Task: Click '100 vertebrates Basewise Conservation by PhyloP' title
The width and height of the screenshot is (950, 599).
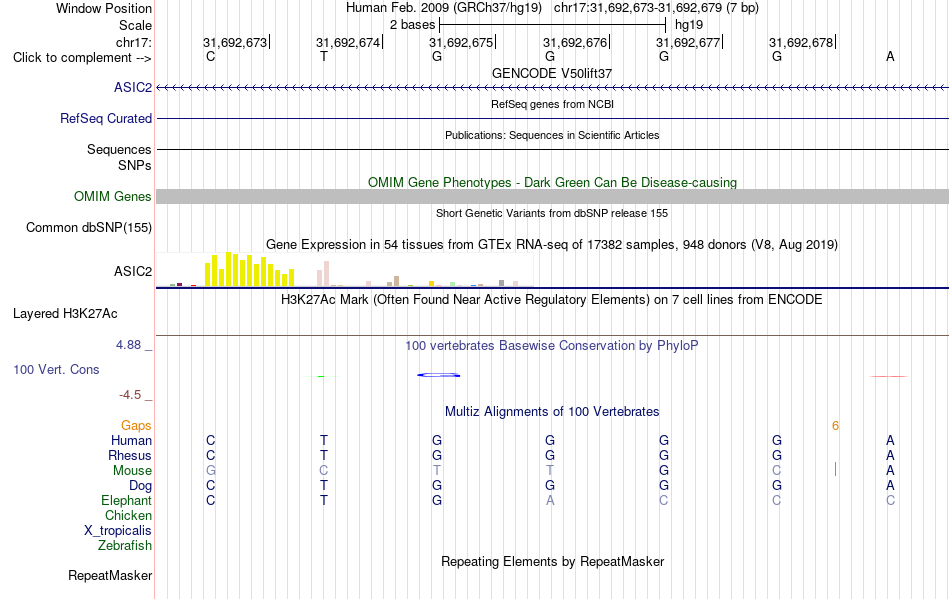Action: click(552, 346)
